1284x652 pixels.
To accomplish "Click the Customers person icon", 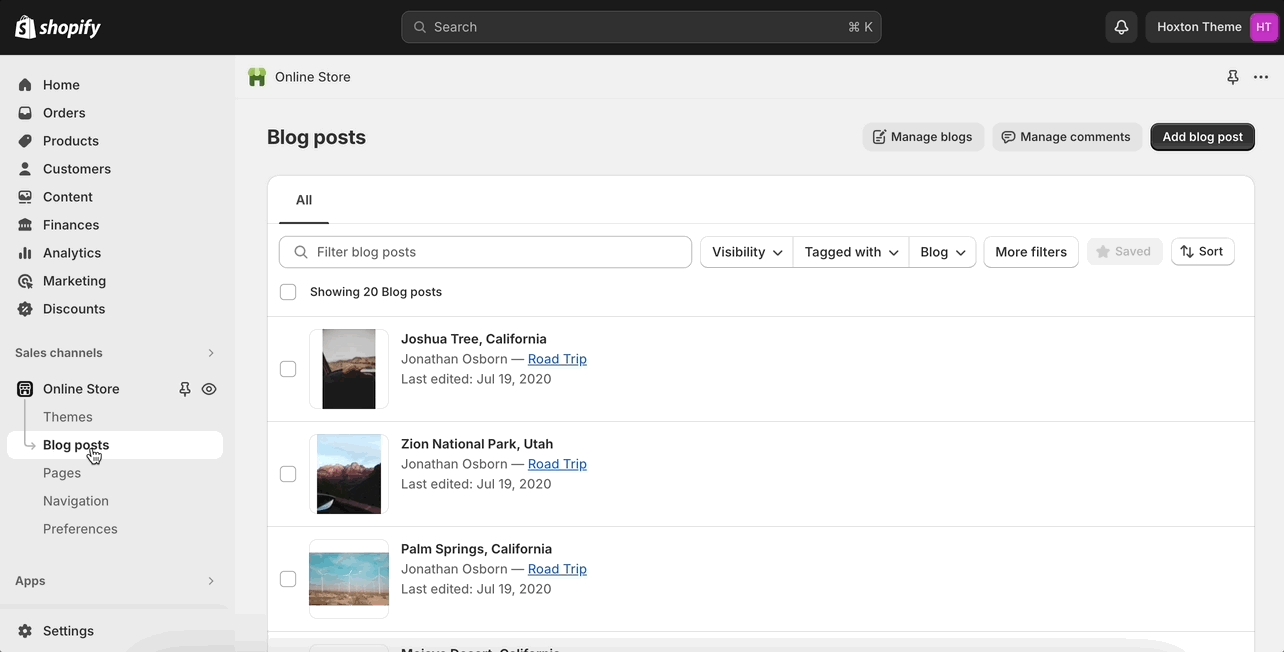I will (25, 169).
